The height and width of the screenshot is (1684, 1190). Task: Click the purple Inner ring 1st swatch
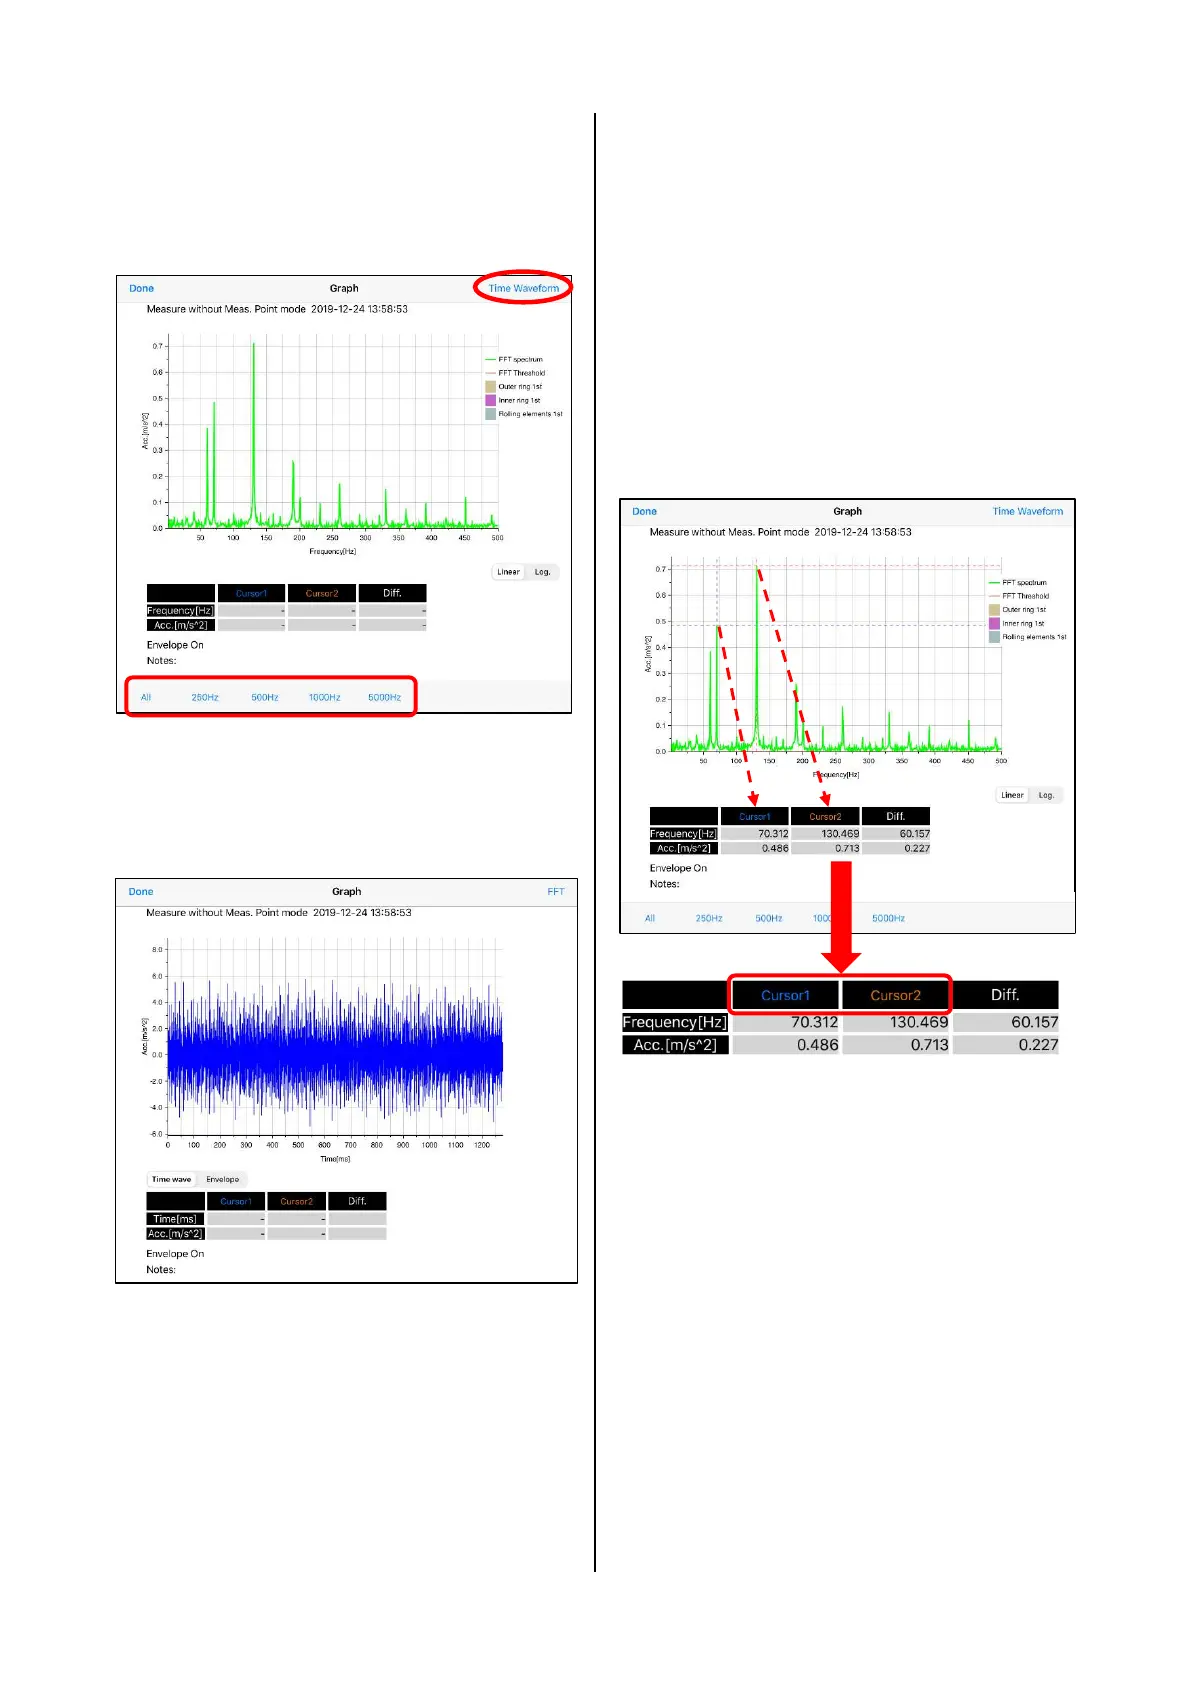(491, 400)
